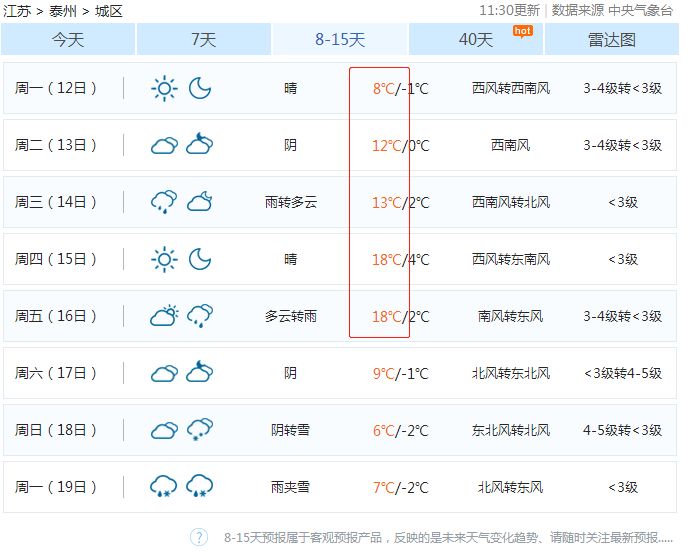
Task: Switch to the 7天 forecast tab
Action: point(203,40)
